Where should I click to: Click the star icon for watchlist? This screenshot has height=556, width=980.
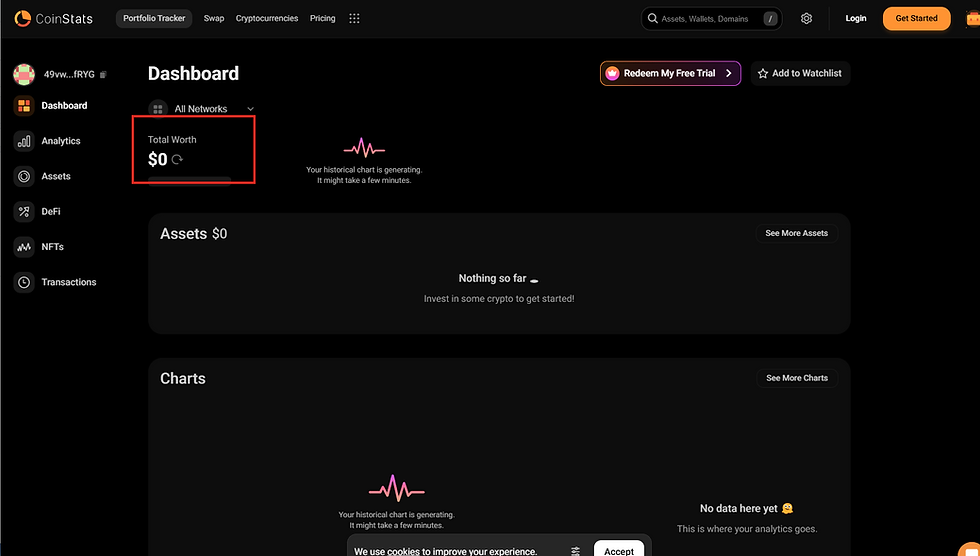click(762, 74)
